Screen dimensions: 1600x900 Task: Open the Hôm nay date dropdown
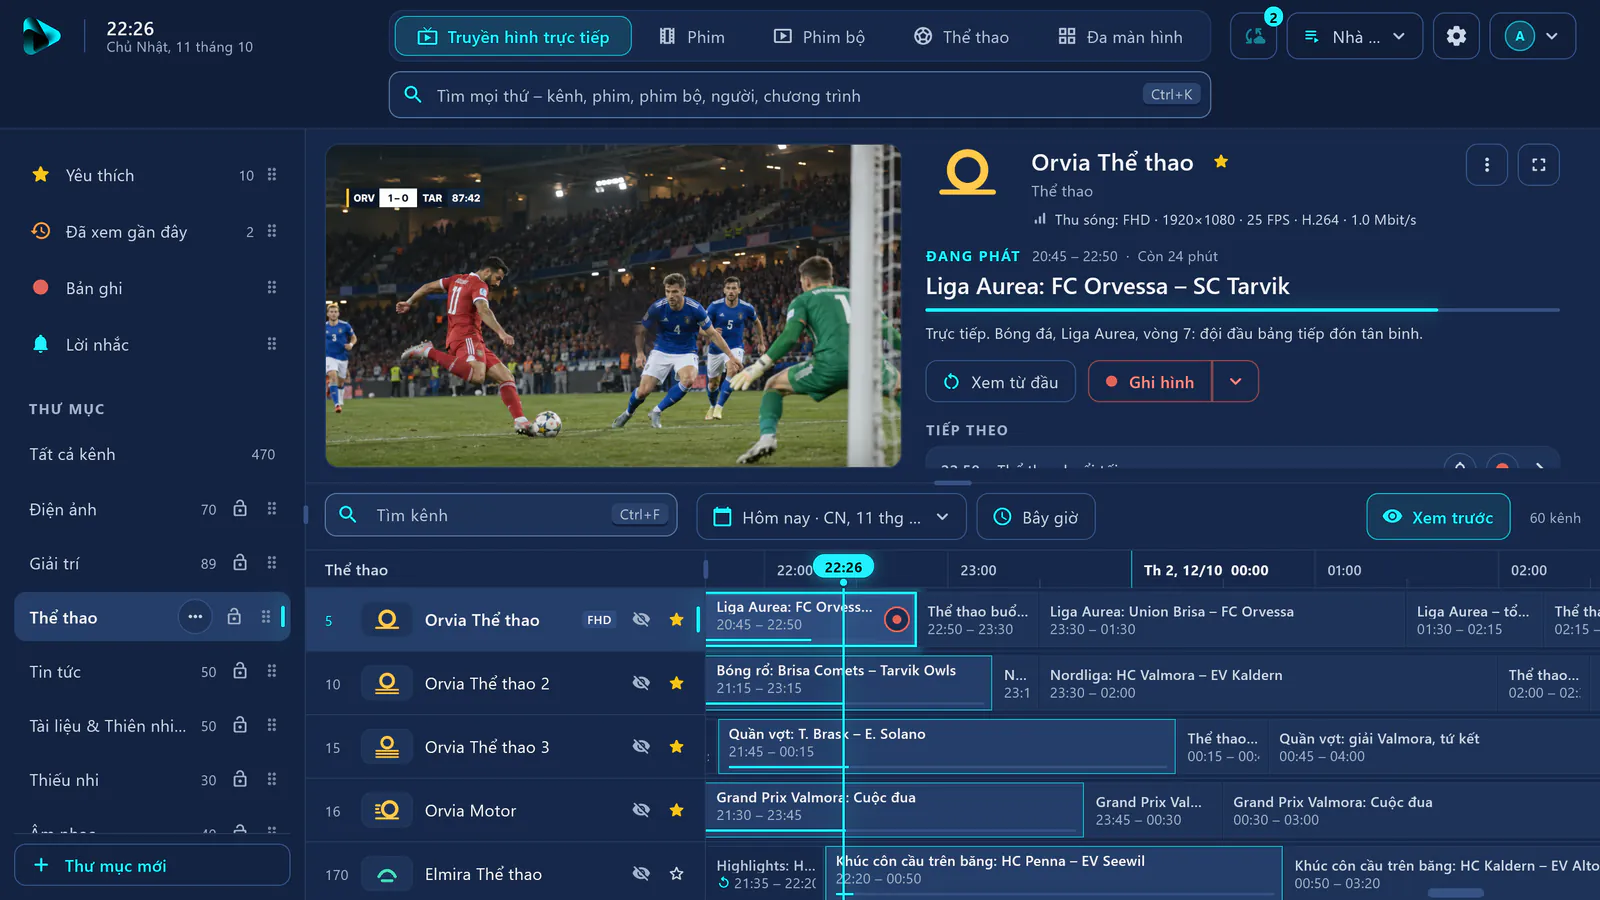tap(831, 517)
